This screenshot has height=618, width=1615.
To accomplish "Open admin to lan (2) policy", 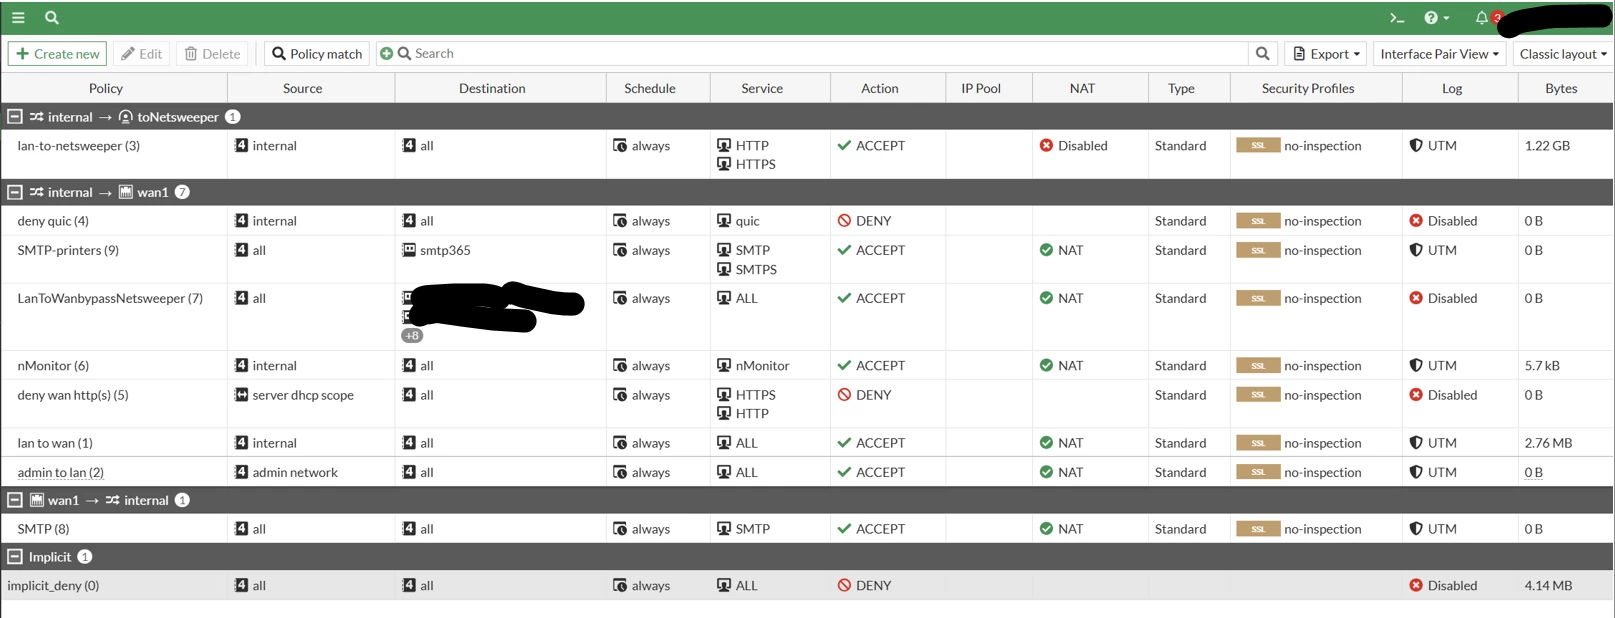I will click(x=60, y=472).
